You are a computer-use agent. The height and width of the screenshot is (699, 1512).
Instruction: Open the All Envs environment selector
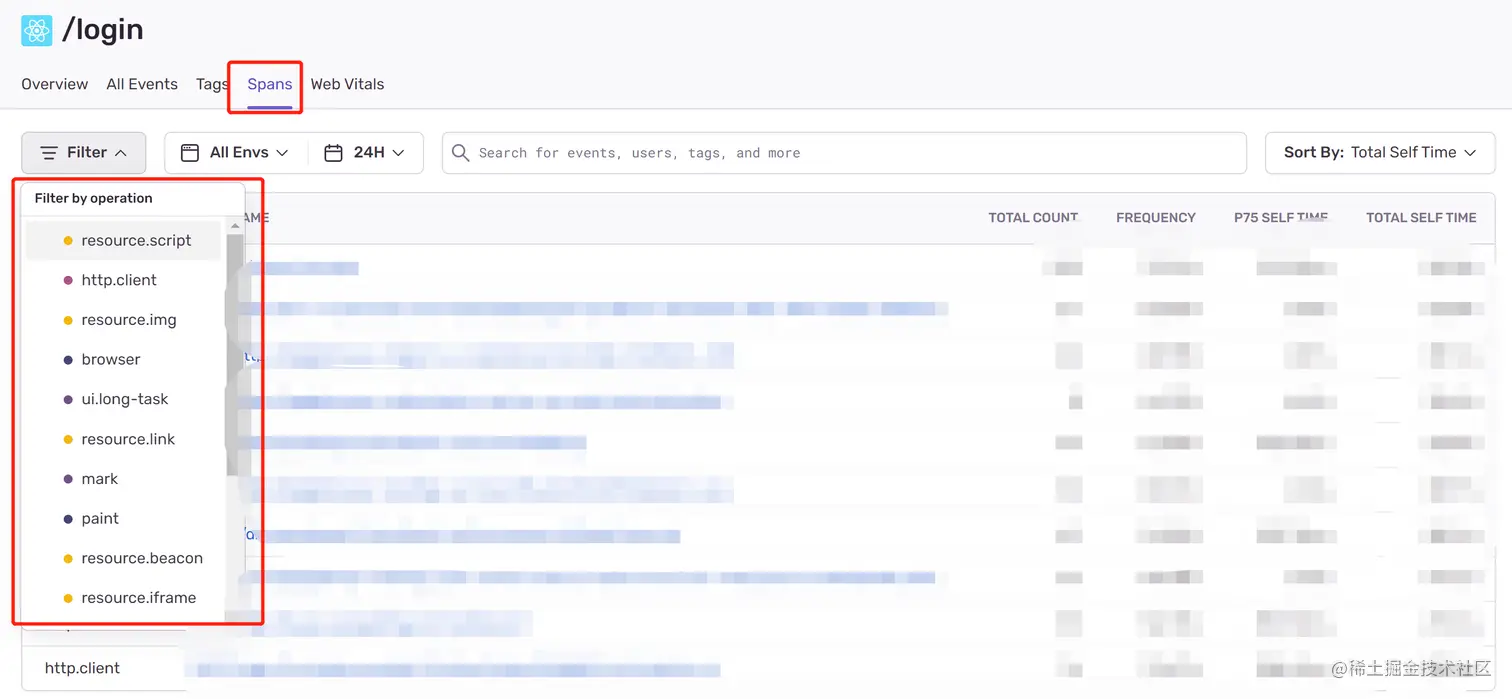tap(235, 153)
